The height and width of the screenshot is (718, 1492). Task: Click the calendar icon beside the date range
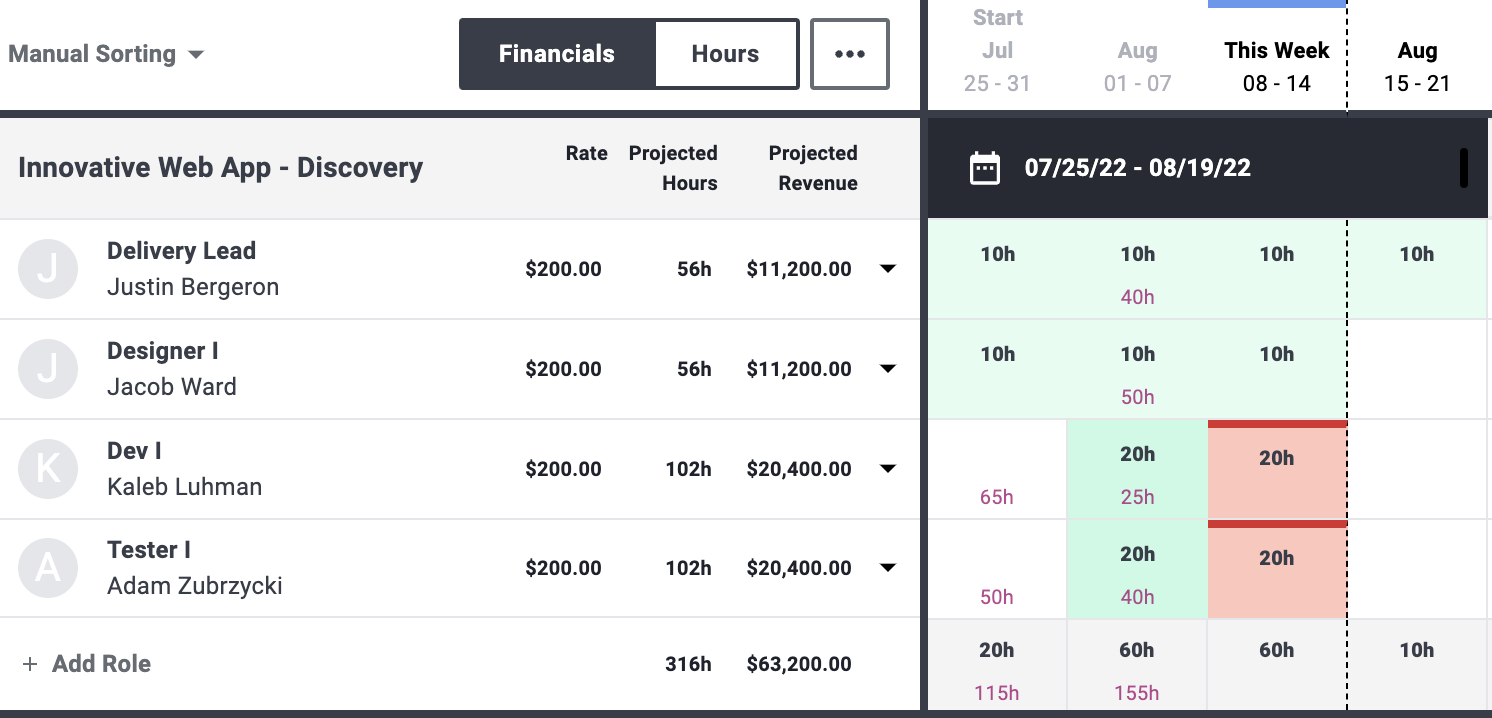[985, 168]
